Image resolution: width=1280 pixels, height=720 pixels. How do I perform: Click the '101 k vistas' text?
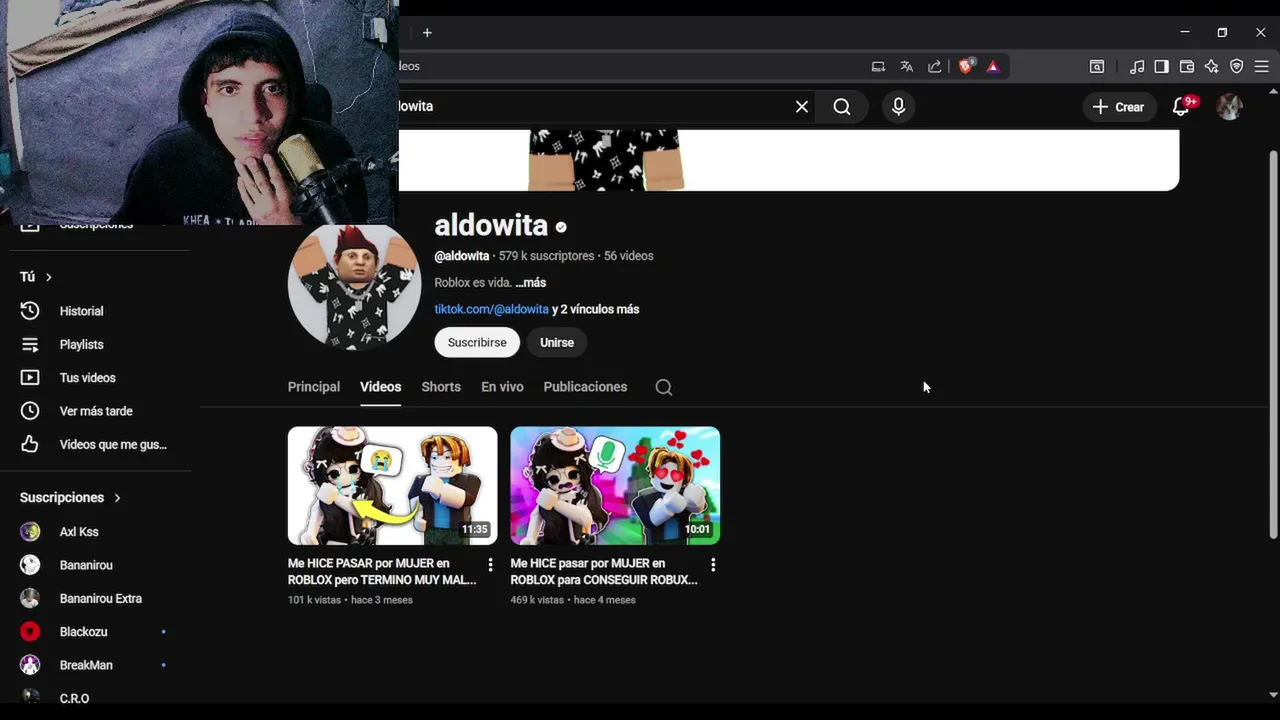pyautogui.click(x=314, y=600)
